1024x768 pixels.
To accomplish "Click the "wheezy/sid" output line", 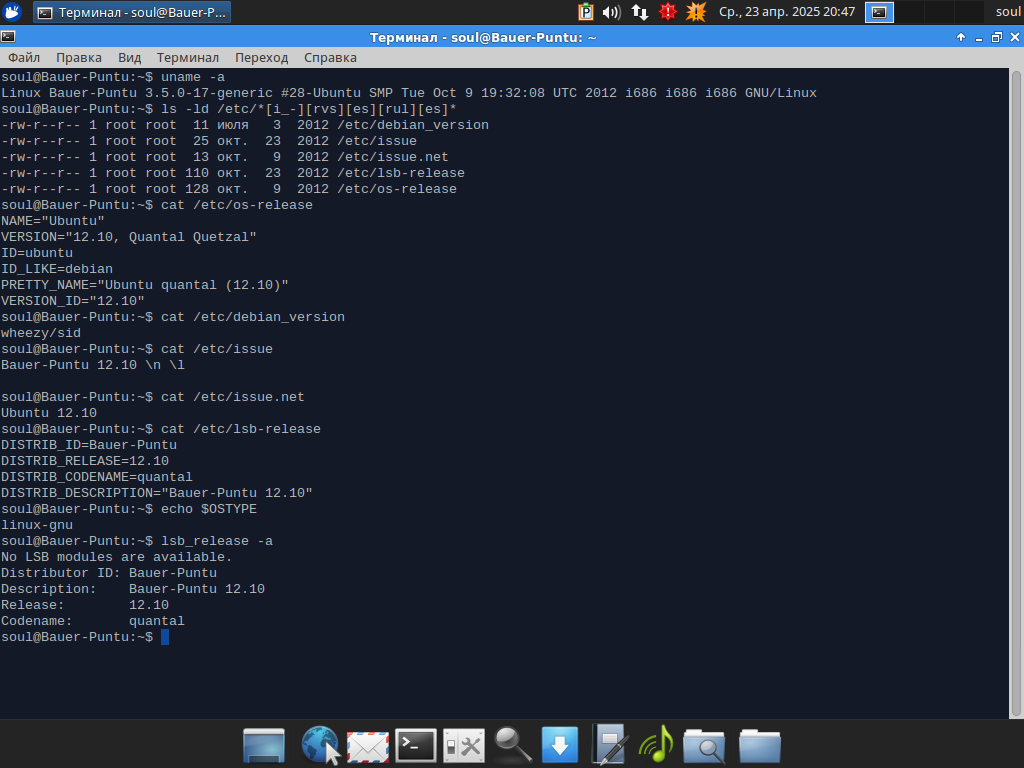I will (x=41, y=333).
